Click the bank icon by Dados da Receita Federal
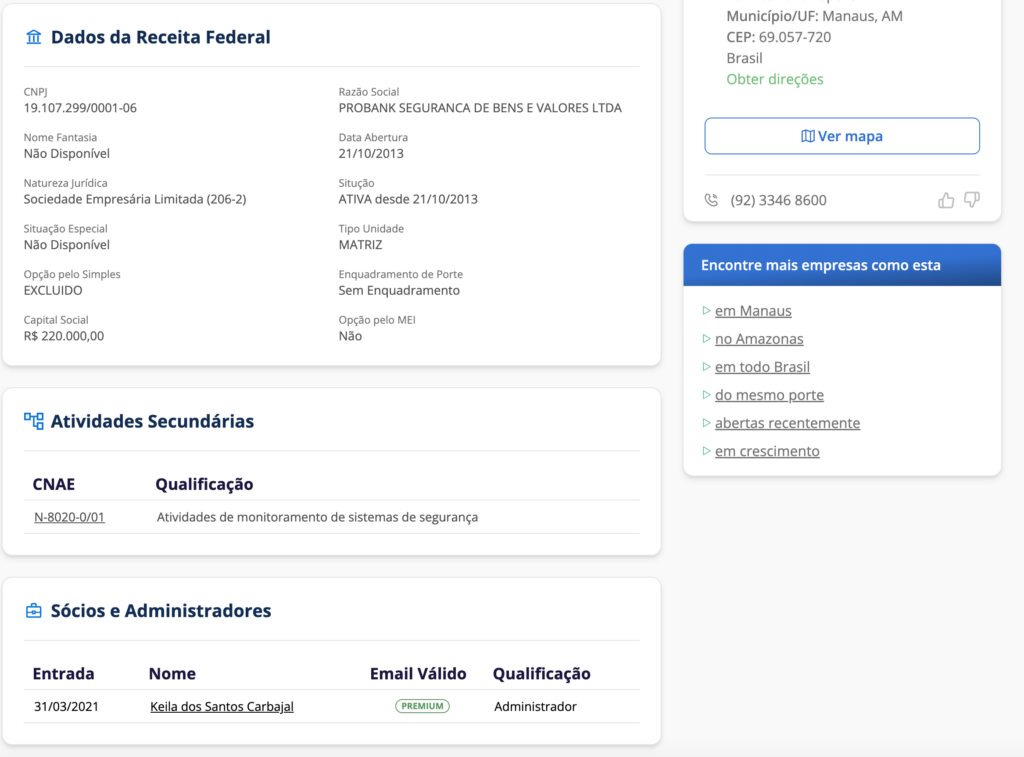Viewport: 1024px width, 757px height. tap(34, 37)
